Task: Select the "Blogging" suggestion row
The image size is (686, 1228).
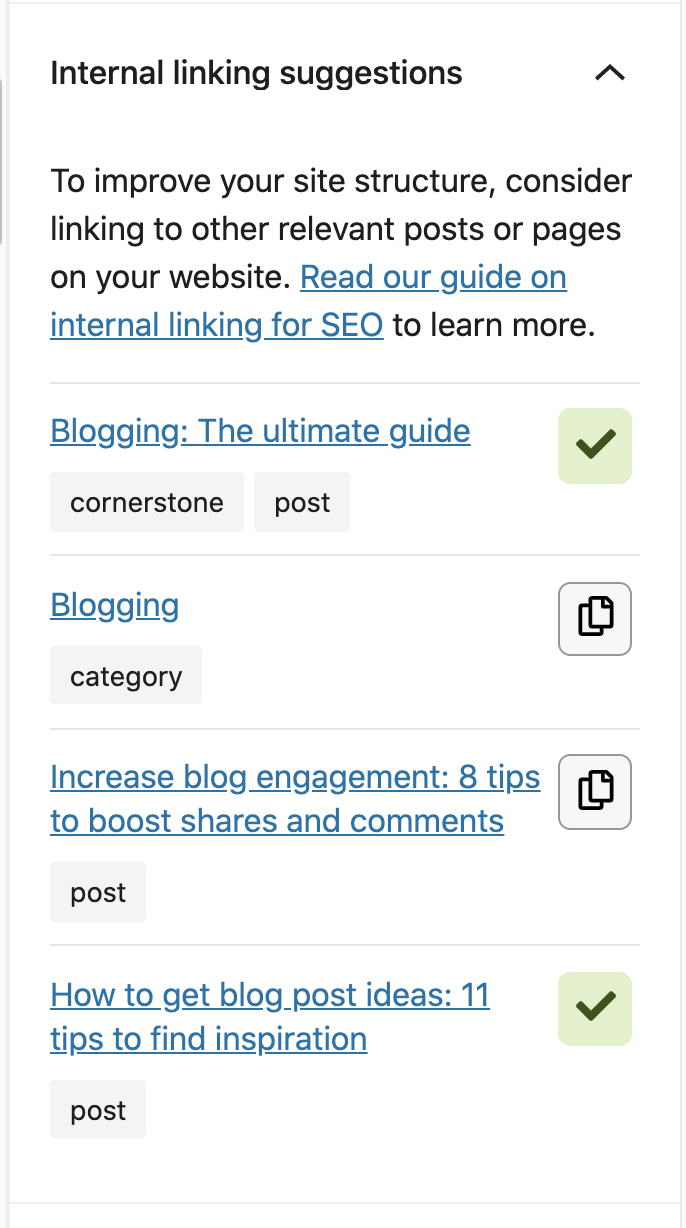Action: pos(114,605)
